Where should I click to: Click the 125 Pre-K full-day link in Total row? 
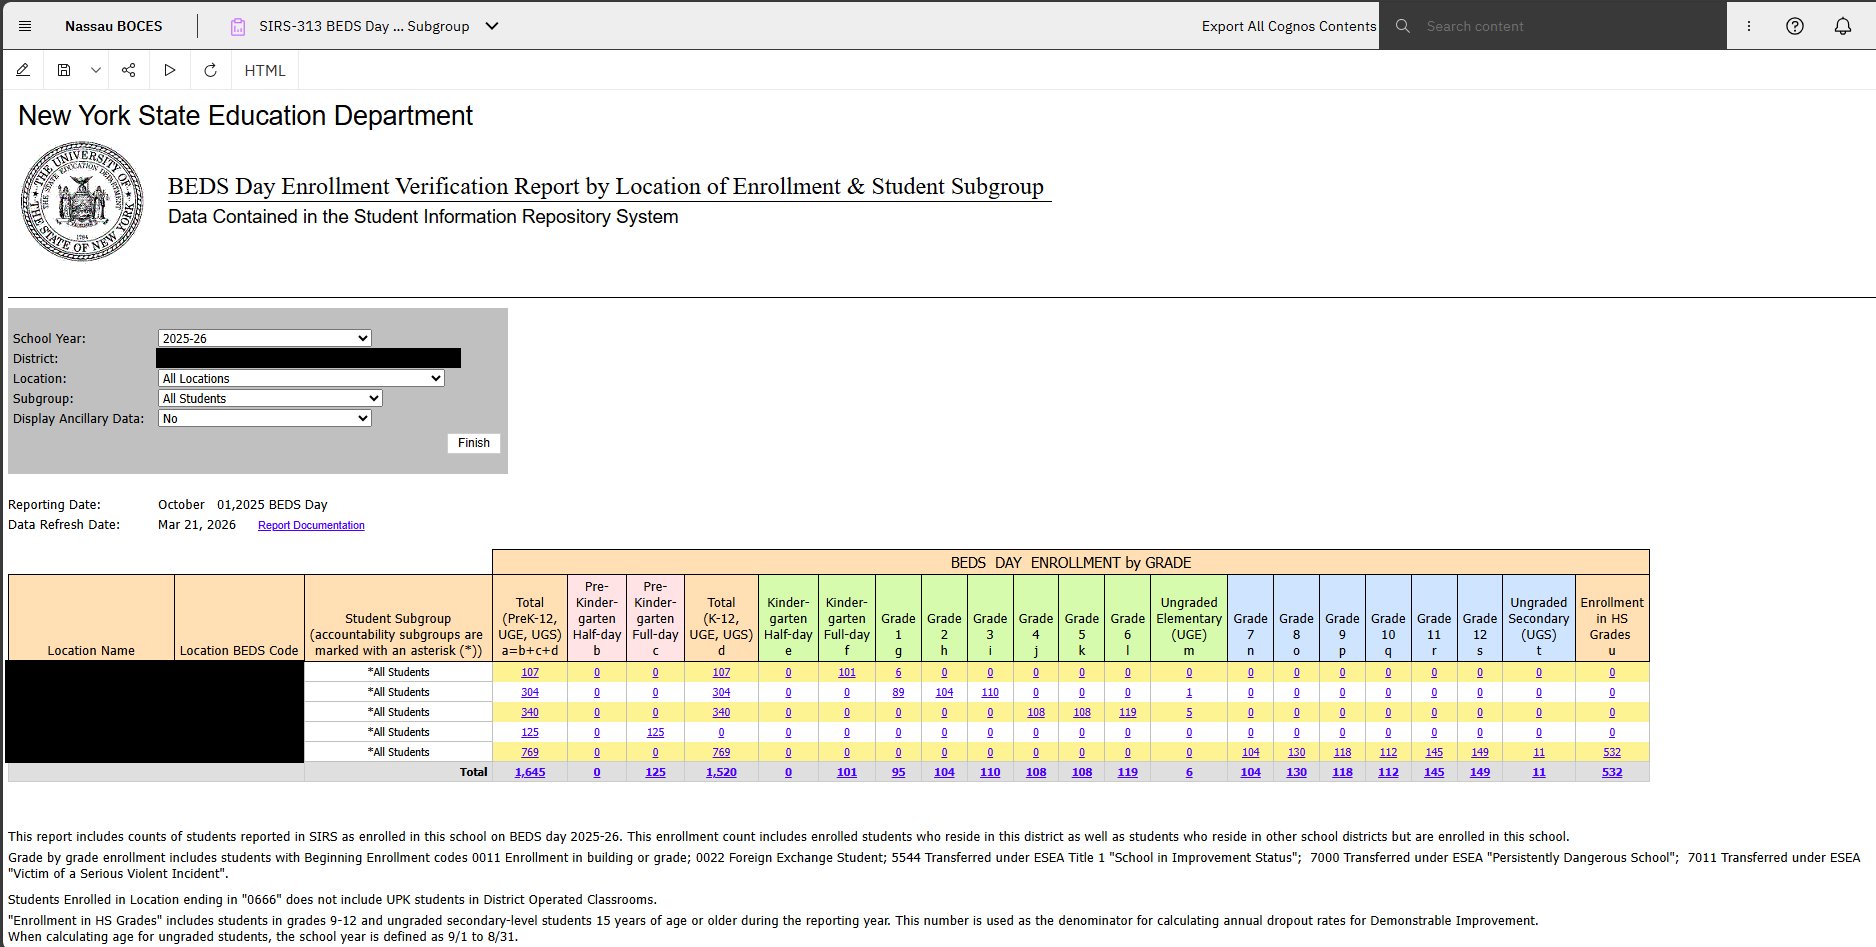tap(655, 772)
